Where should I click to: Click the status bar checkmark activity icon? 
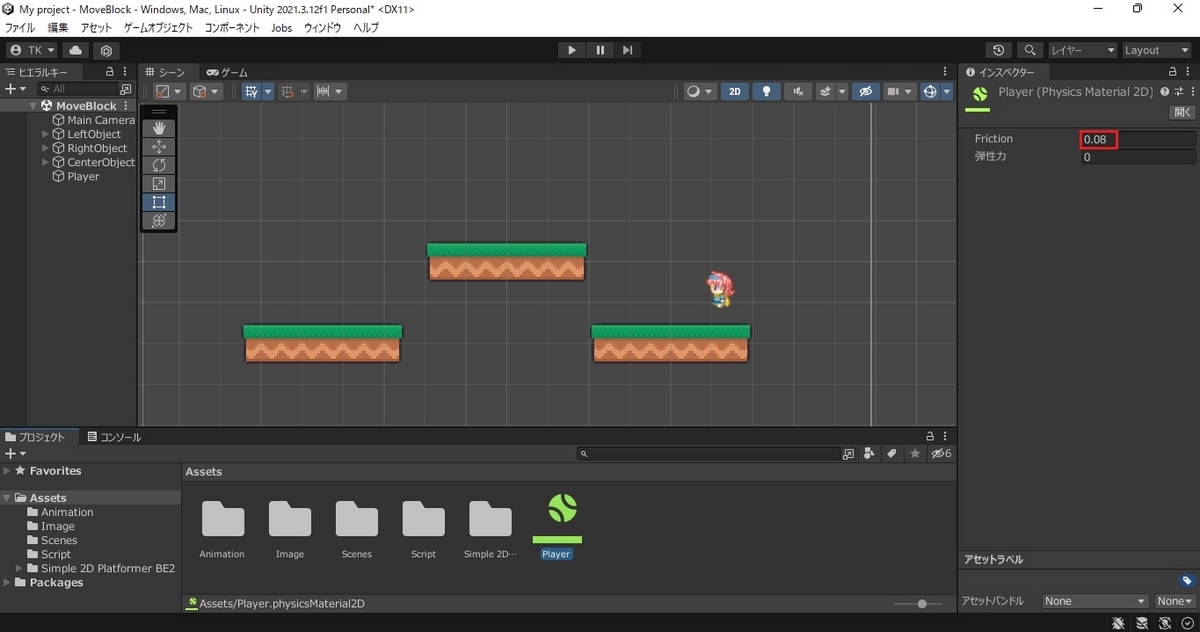1187,622
